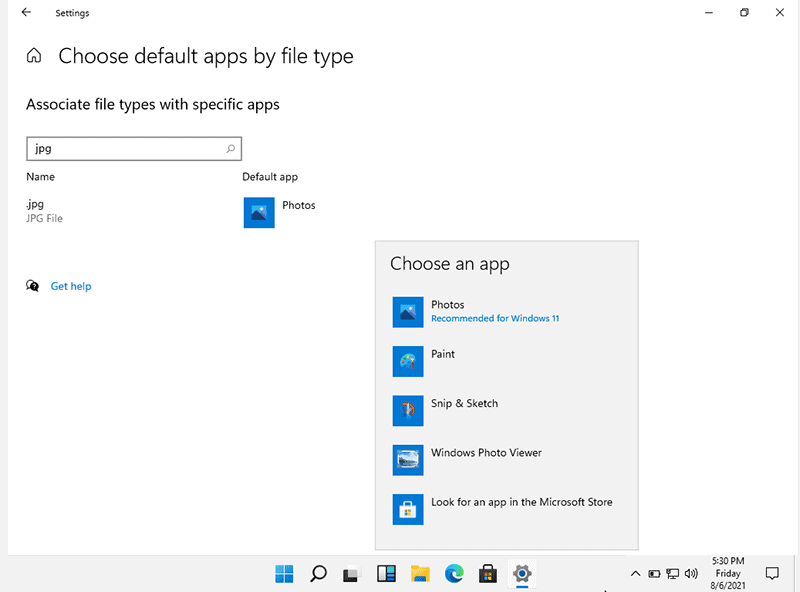Screen dimensions: 800x592
Task: Click the .jpg file type row
Action: (44, 211)
